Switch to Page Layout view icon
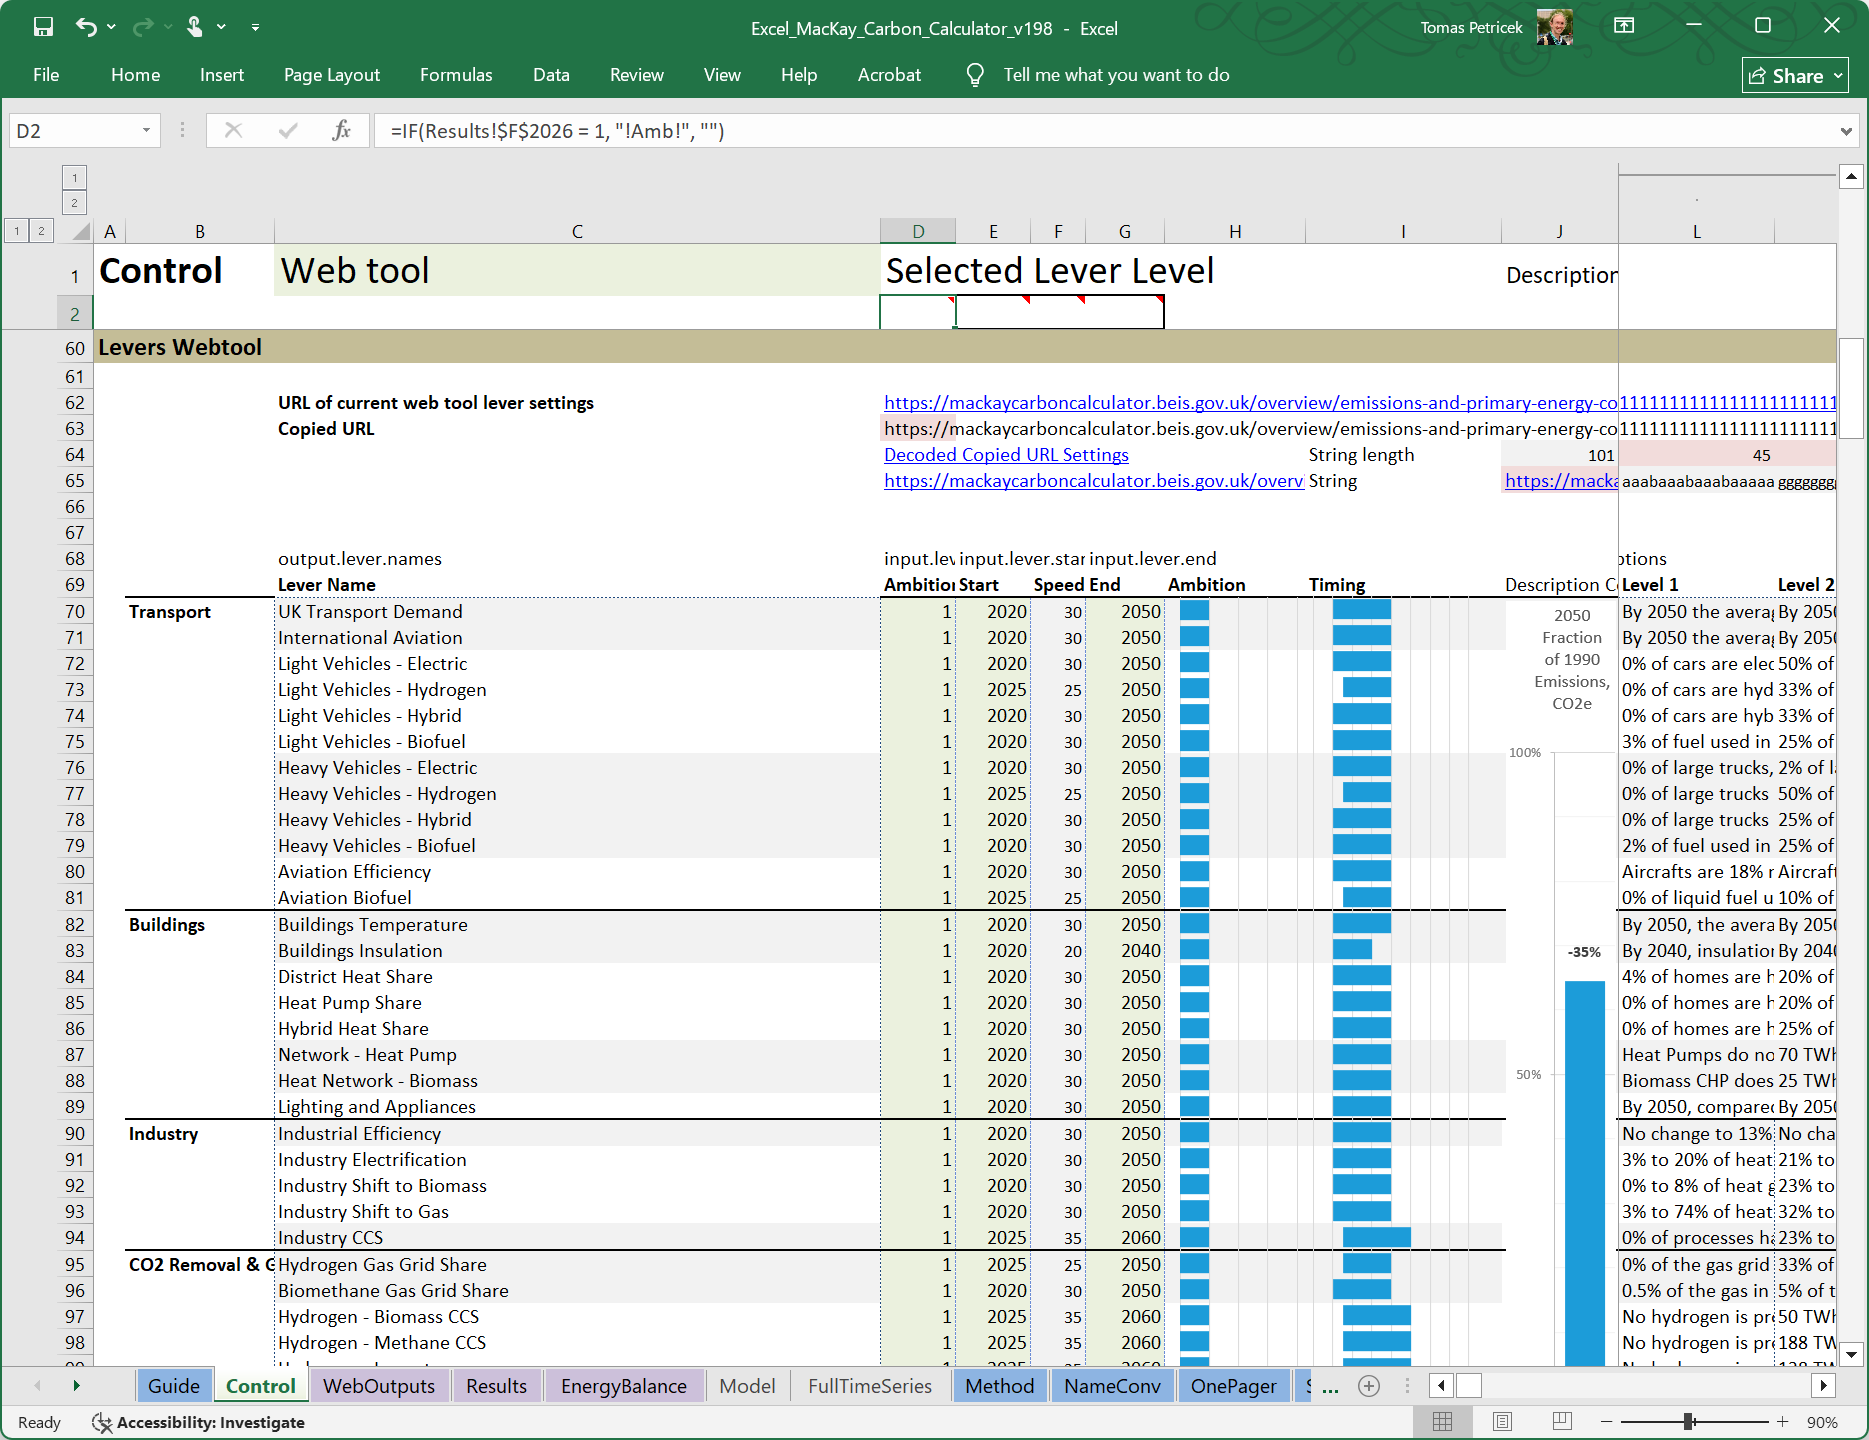The image size is (1869, 1440). [x=1502, y=1422]
